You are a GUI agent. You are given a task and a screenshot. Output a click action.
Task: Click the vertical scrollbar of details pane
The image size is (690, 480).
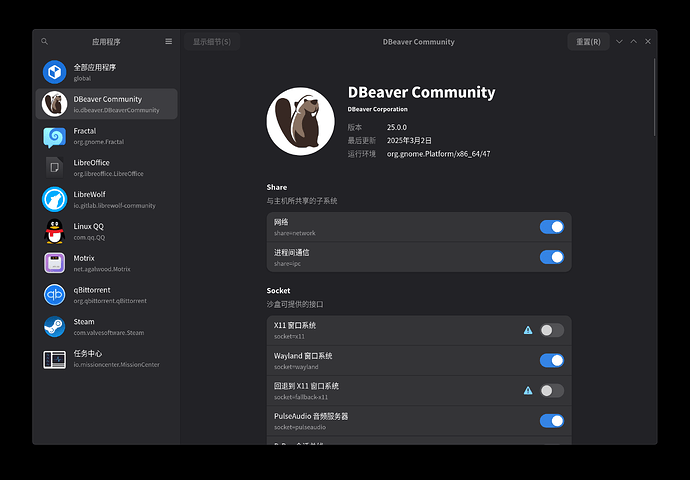point(654,97)
